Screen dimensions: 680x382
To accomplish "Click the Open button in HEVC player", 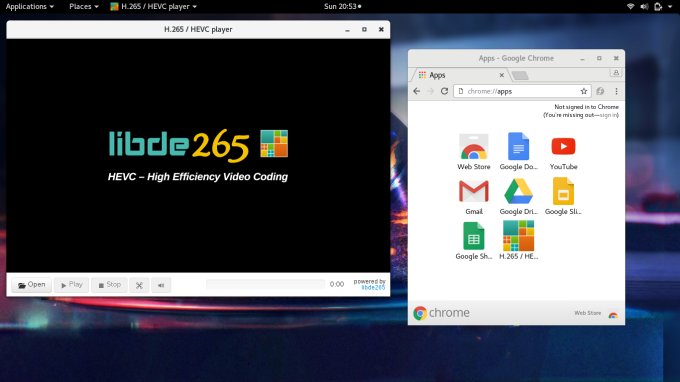I will [31, 285].
